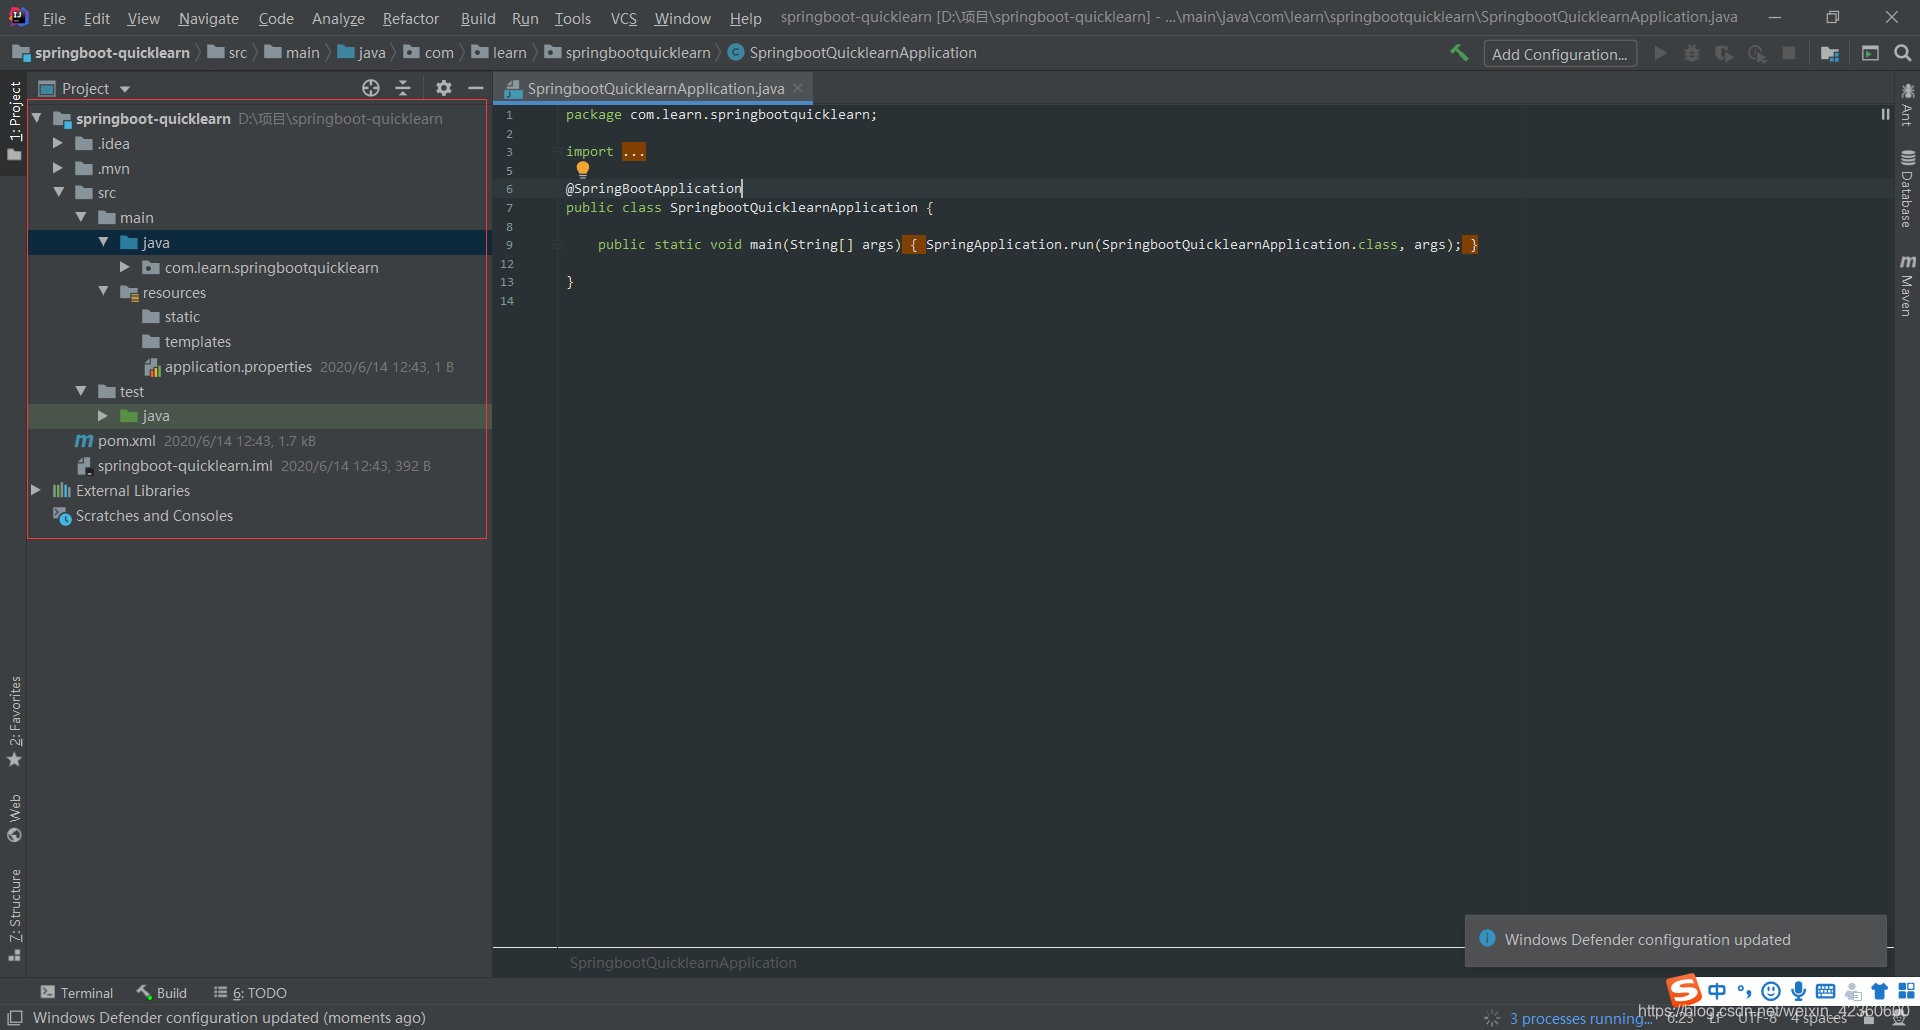The width and height of the screenshot is (1920, 1030).
Task: Click the pause highlighting indicator in editor
Action: pyautogui.click(x=1885, y=114)
